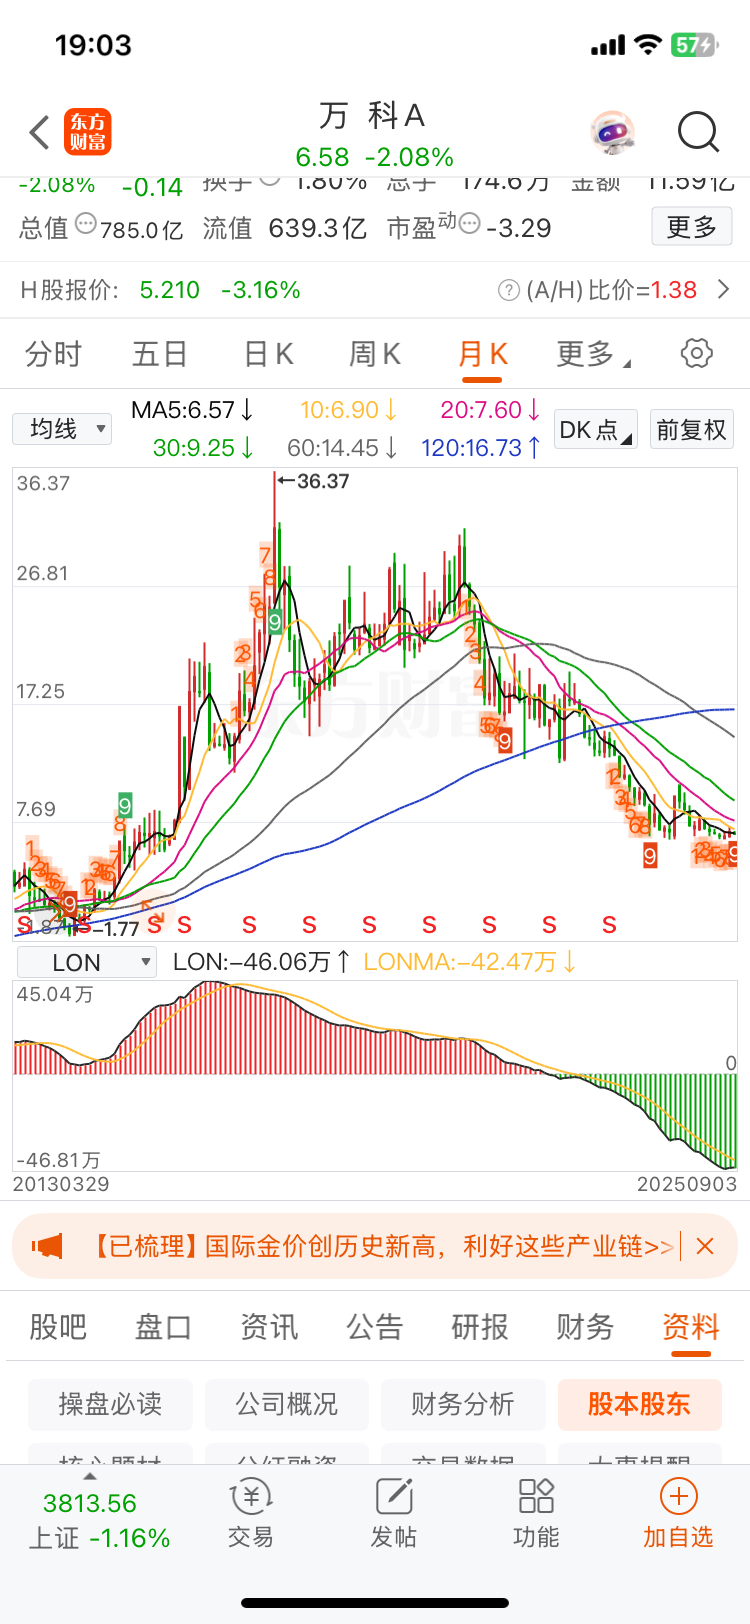The height and width of the screenshot is (1624, 750).
Task: Tap the stock title 万科A
Action: coord(373,116)
